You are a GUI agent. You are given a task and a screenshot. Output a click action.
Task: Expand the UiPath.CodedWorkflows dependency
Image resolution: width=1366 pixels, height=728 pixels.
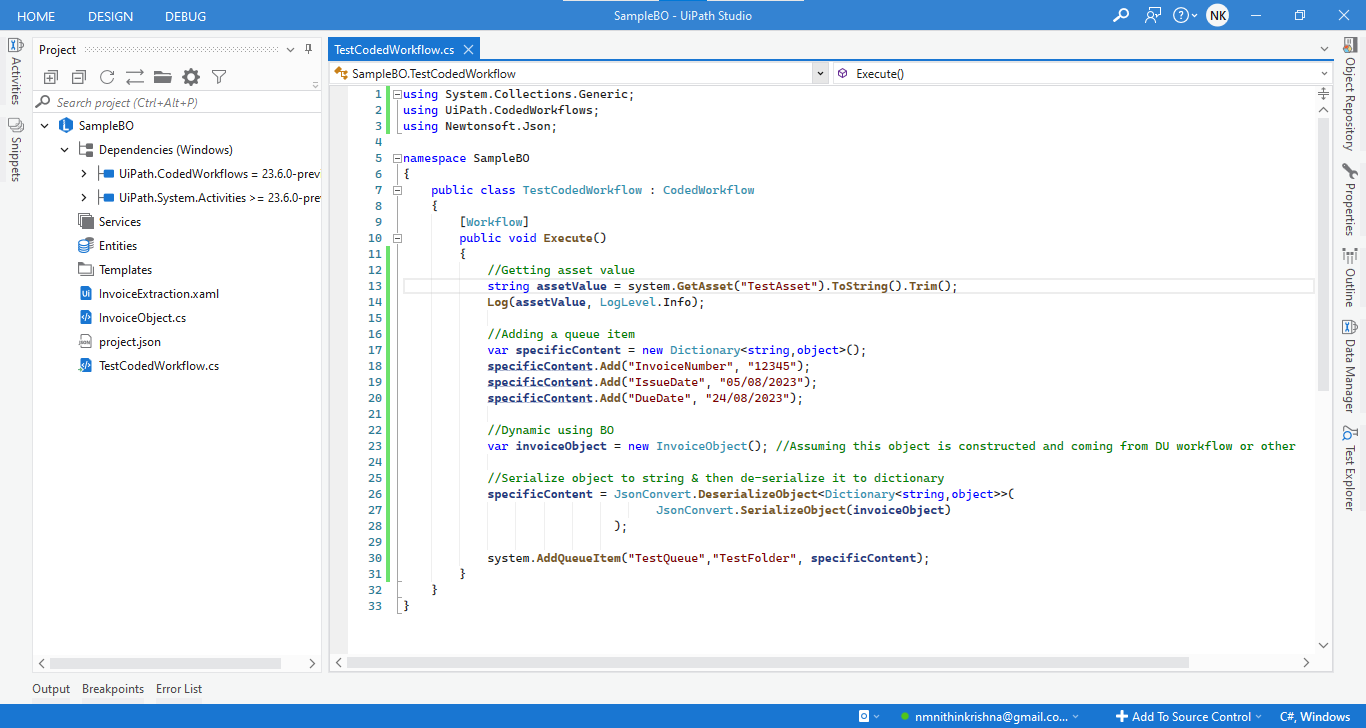pyautogui.click(x=84, y=174)
